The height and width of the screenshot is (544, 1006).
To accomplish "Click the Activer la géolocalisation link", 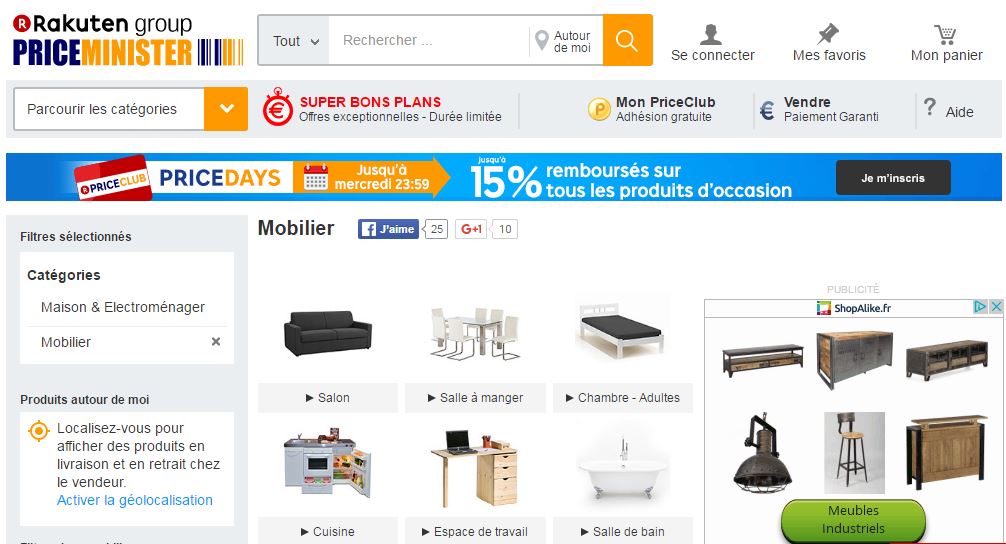I will pyautogui.click(x=135, y=500).
